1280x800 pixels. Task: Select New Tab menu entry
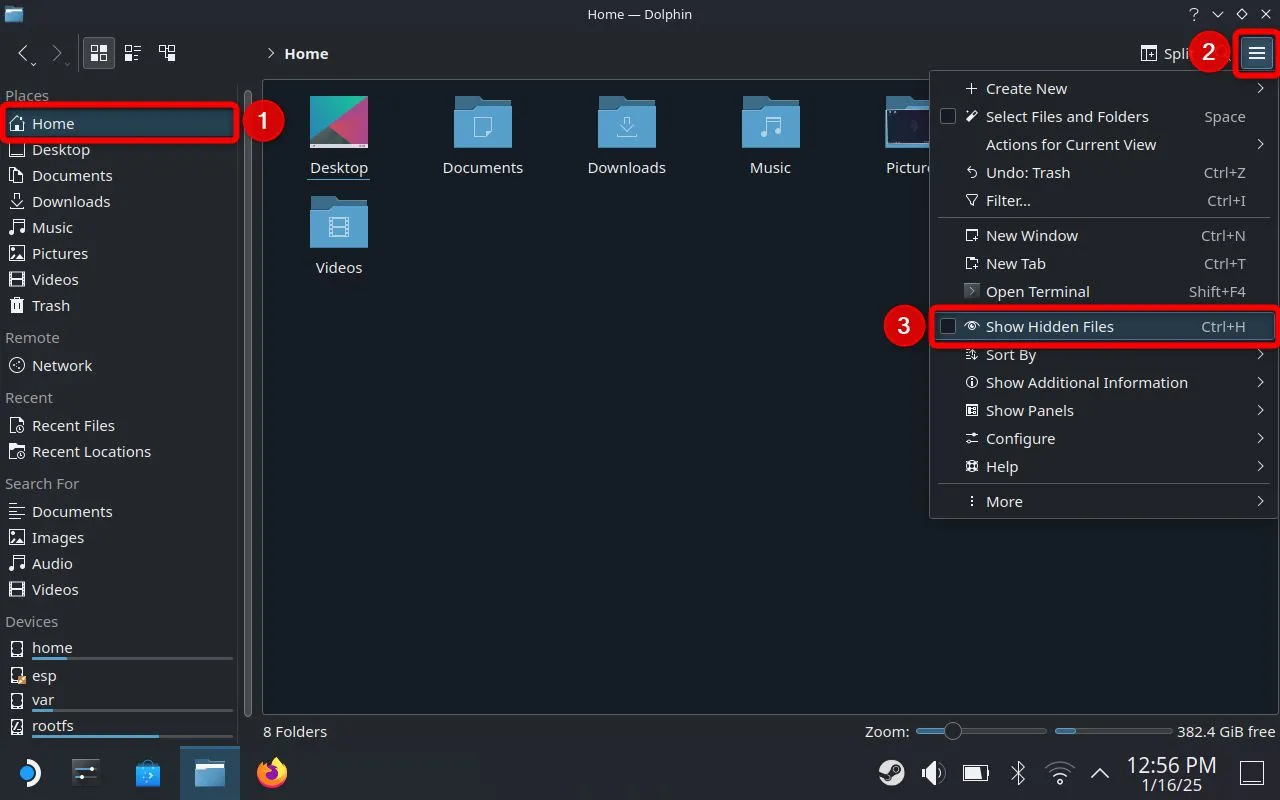pyautogui.click(x=1015, y=264)
